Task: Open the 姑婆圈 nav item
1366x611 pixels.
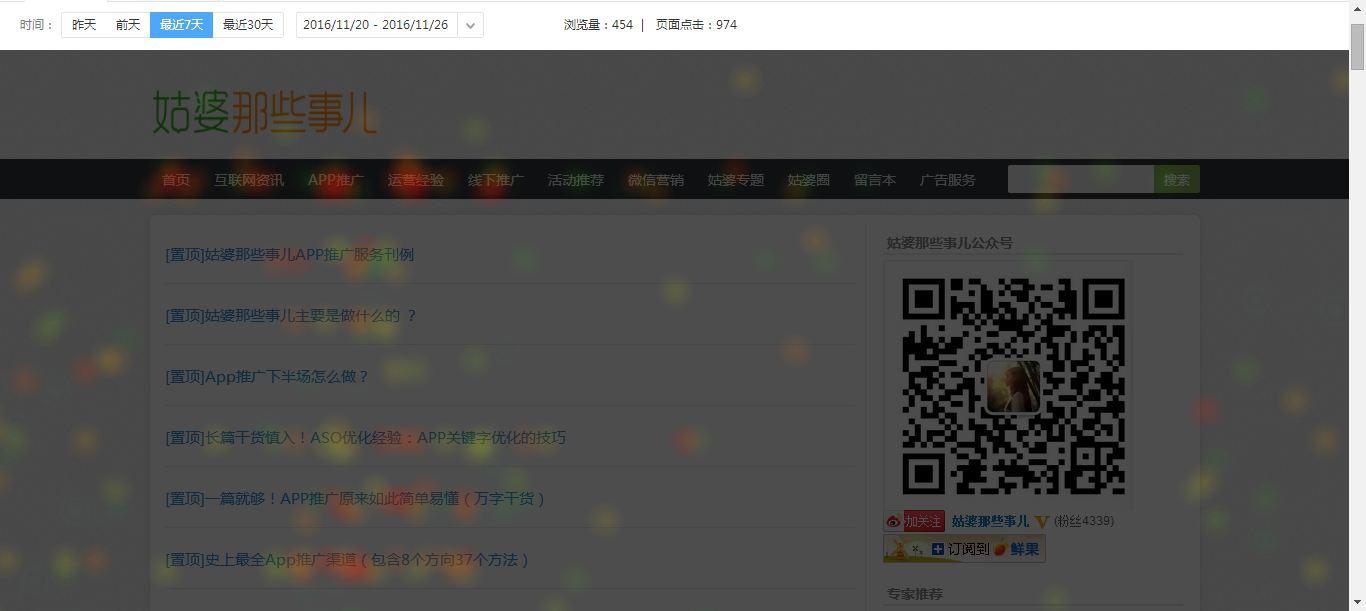Action: pyautogui.click(x=809, y=180)
